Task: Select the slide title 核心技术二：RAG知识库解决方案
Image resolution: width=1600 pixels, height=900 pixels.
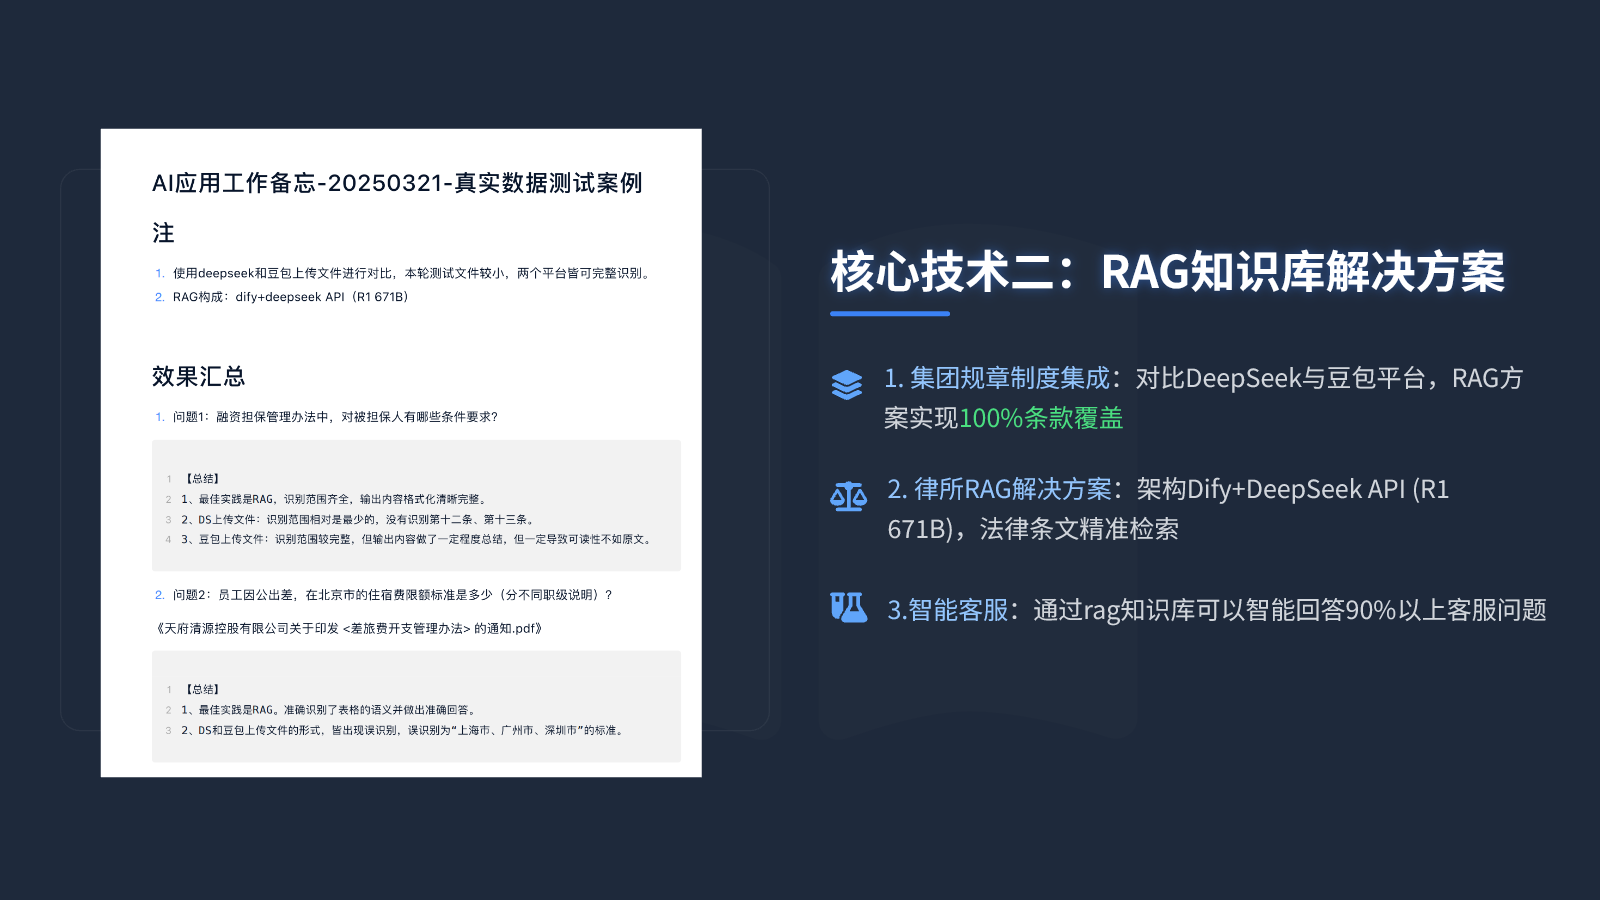Action: [1167, 272]
